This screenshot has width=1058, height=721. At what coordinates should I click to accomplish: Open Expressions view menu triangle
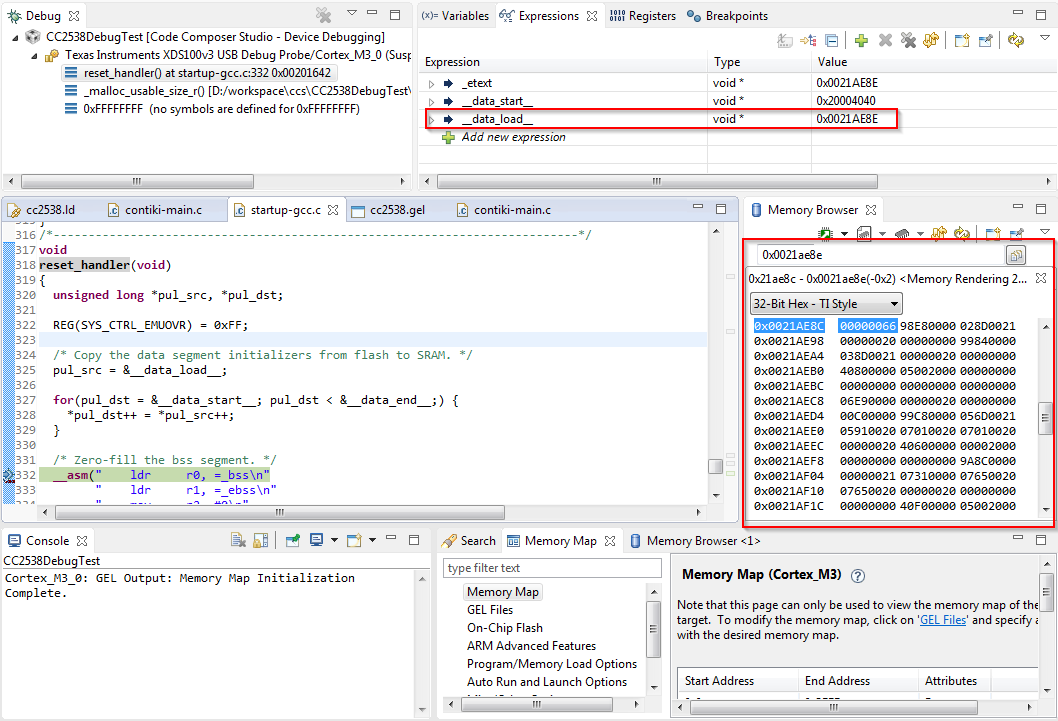[x=1045, y=38]
